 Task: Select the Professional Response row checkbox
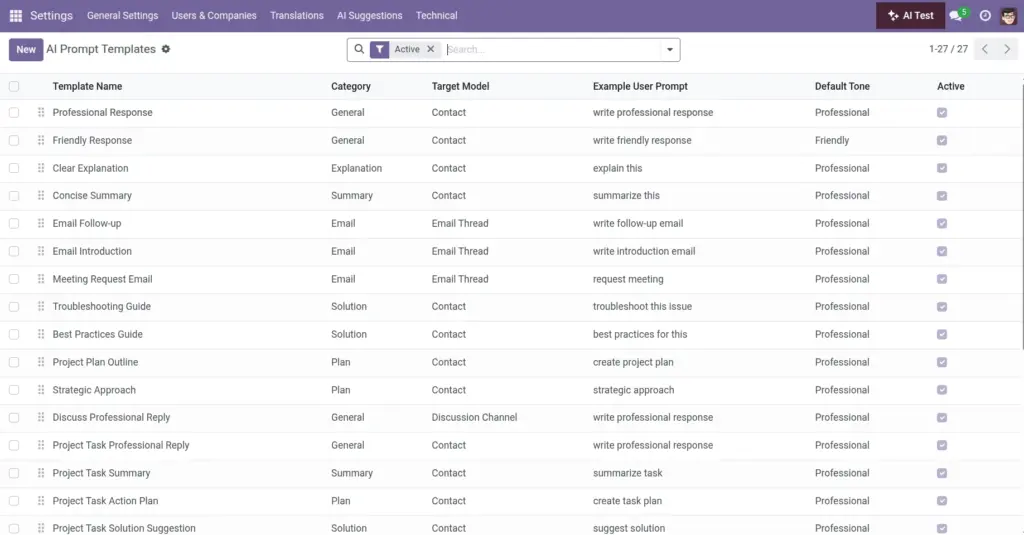(x=14, y=112)
